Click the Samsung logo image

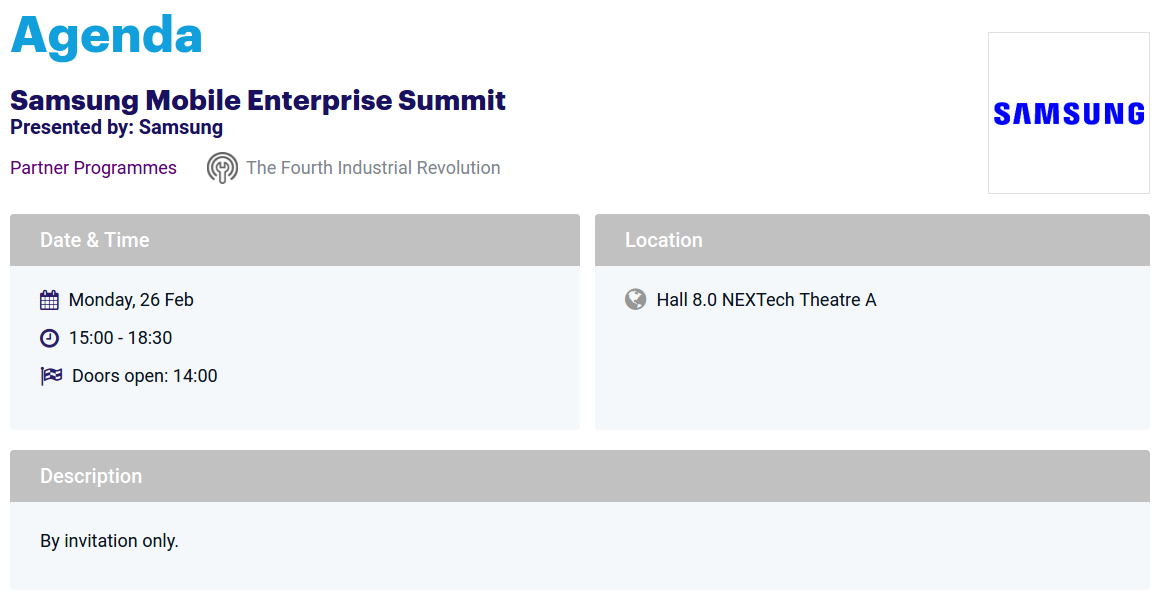1068,113
